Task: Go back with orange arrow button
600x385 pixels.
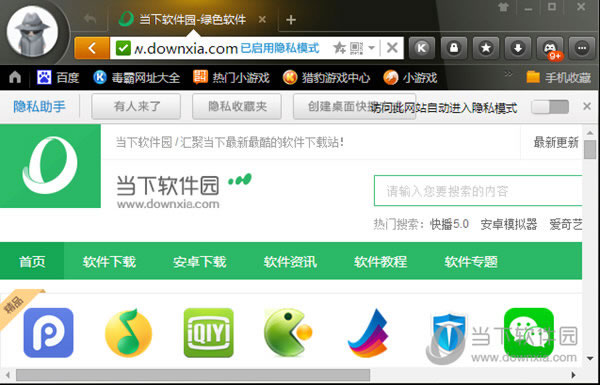Action: [x=92, y=48]
